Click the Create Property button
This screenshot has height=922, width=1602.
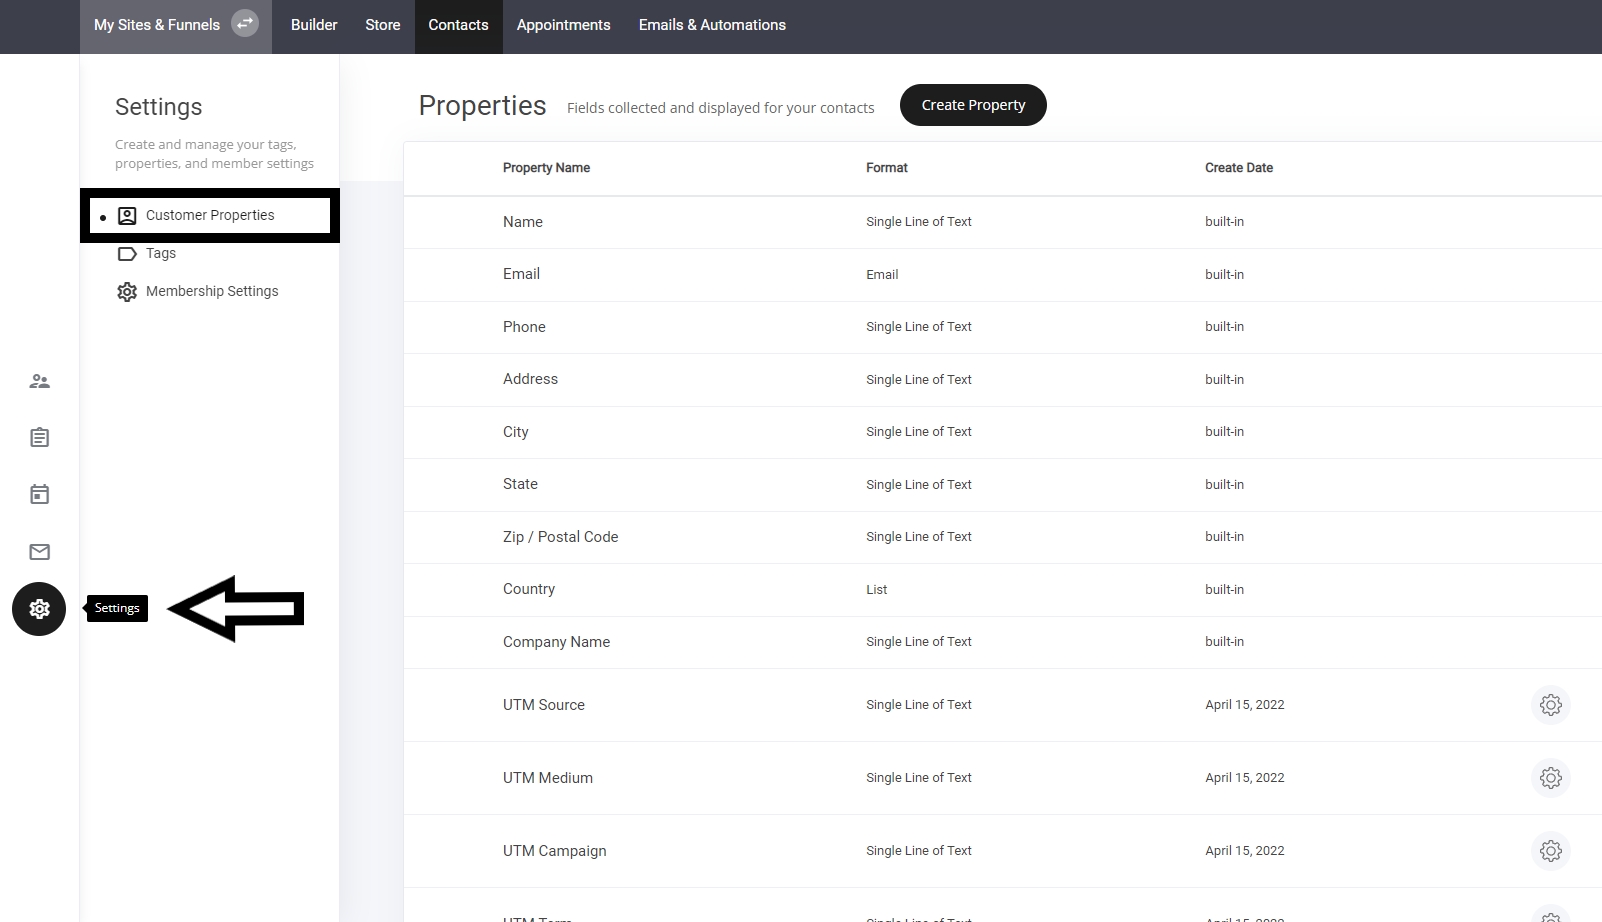[973, 105]
